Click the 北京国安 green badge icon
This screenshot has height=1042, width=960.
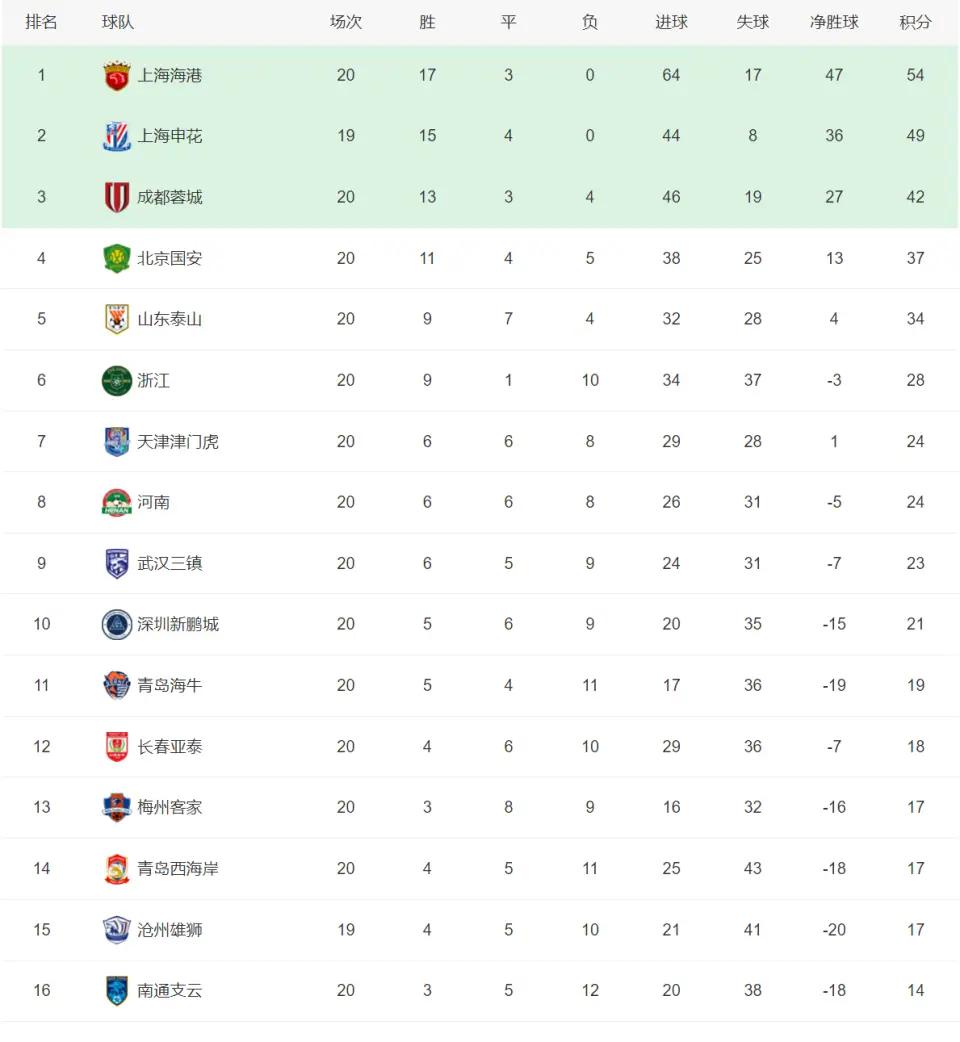117,259
